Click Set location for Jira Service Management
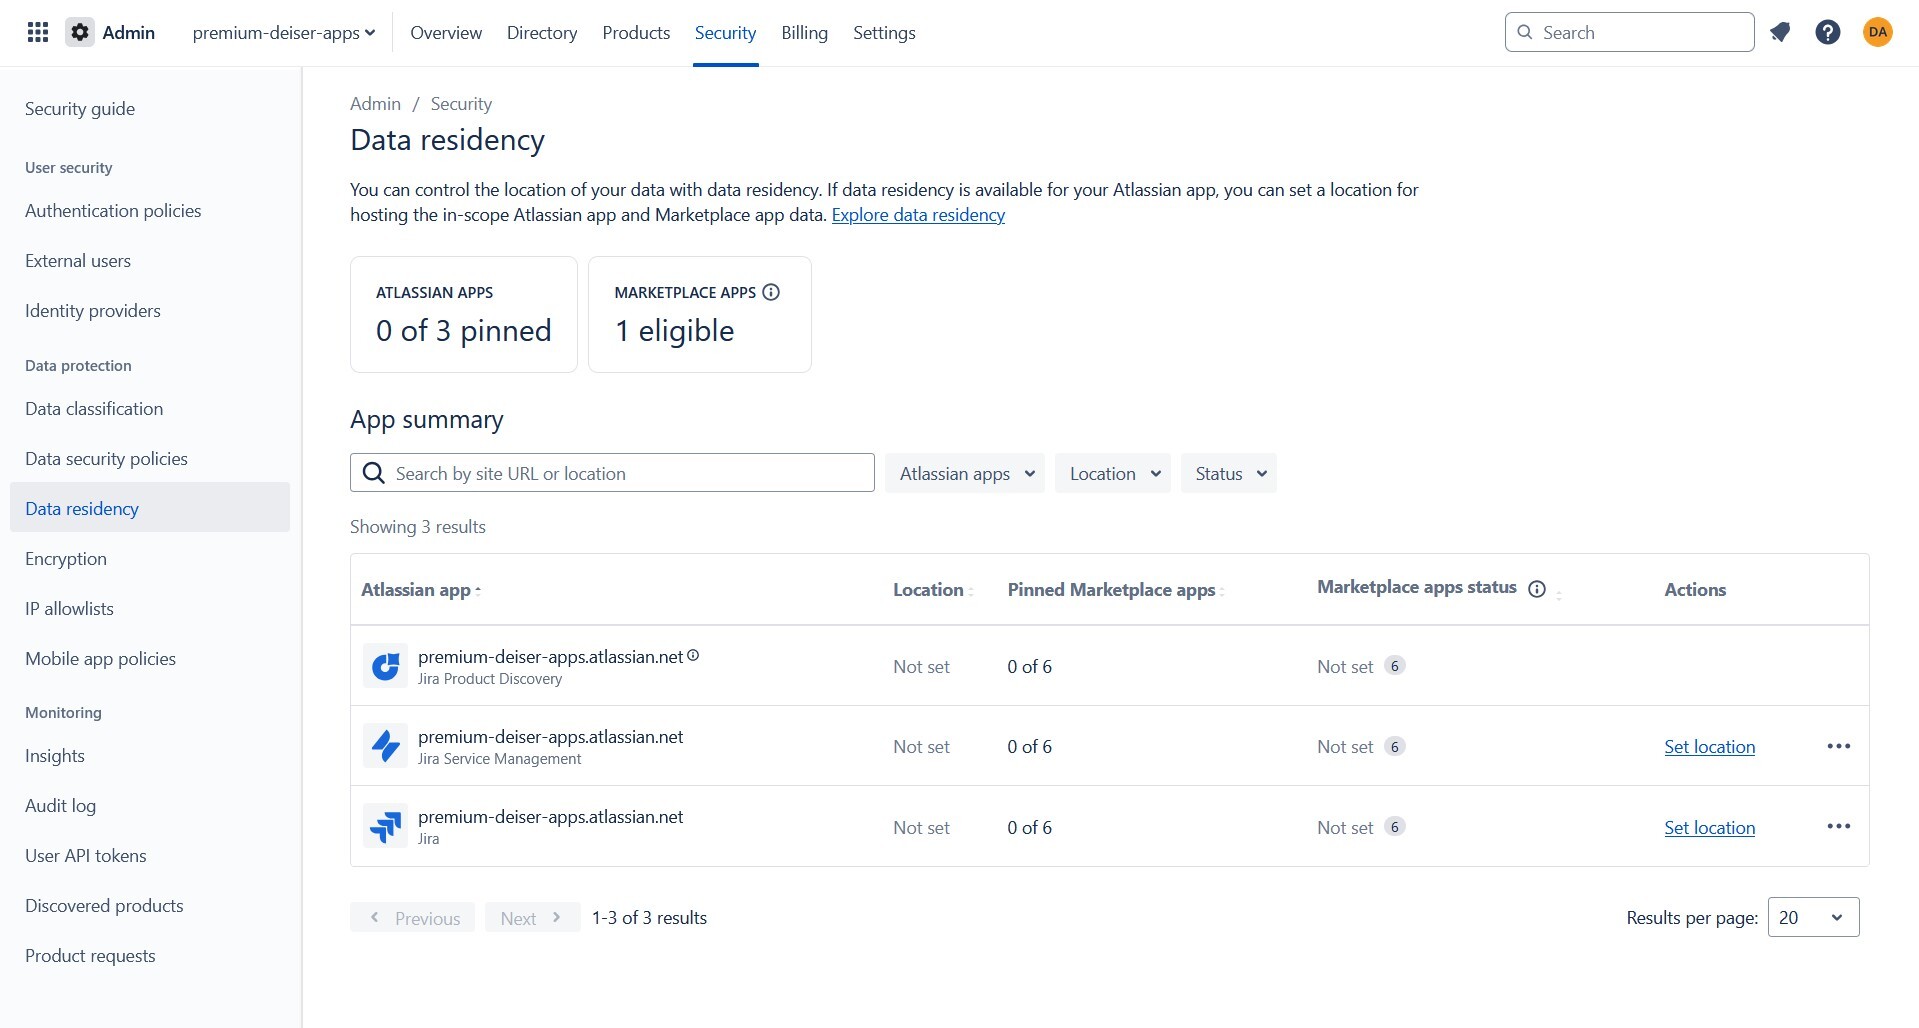 tap(1709, 746)
